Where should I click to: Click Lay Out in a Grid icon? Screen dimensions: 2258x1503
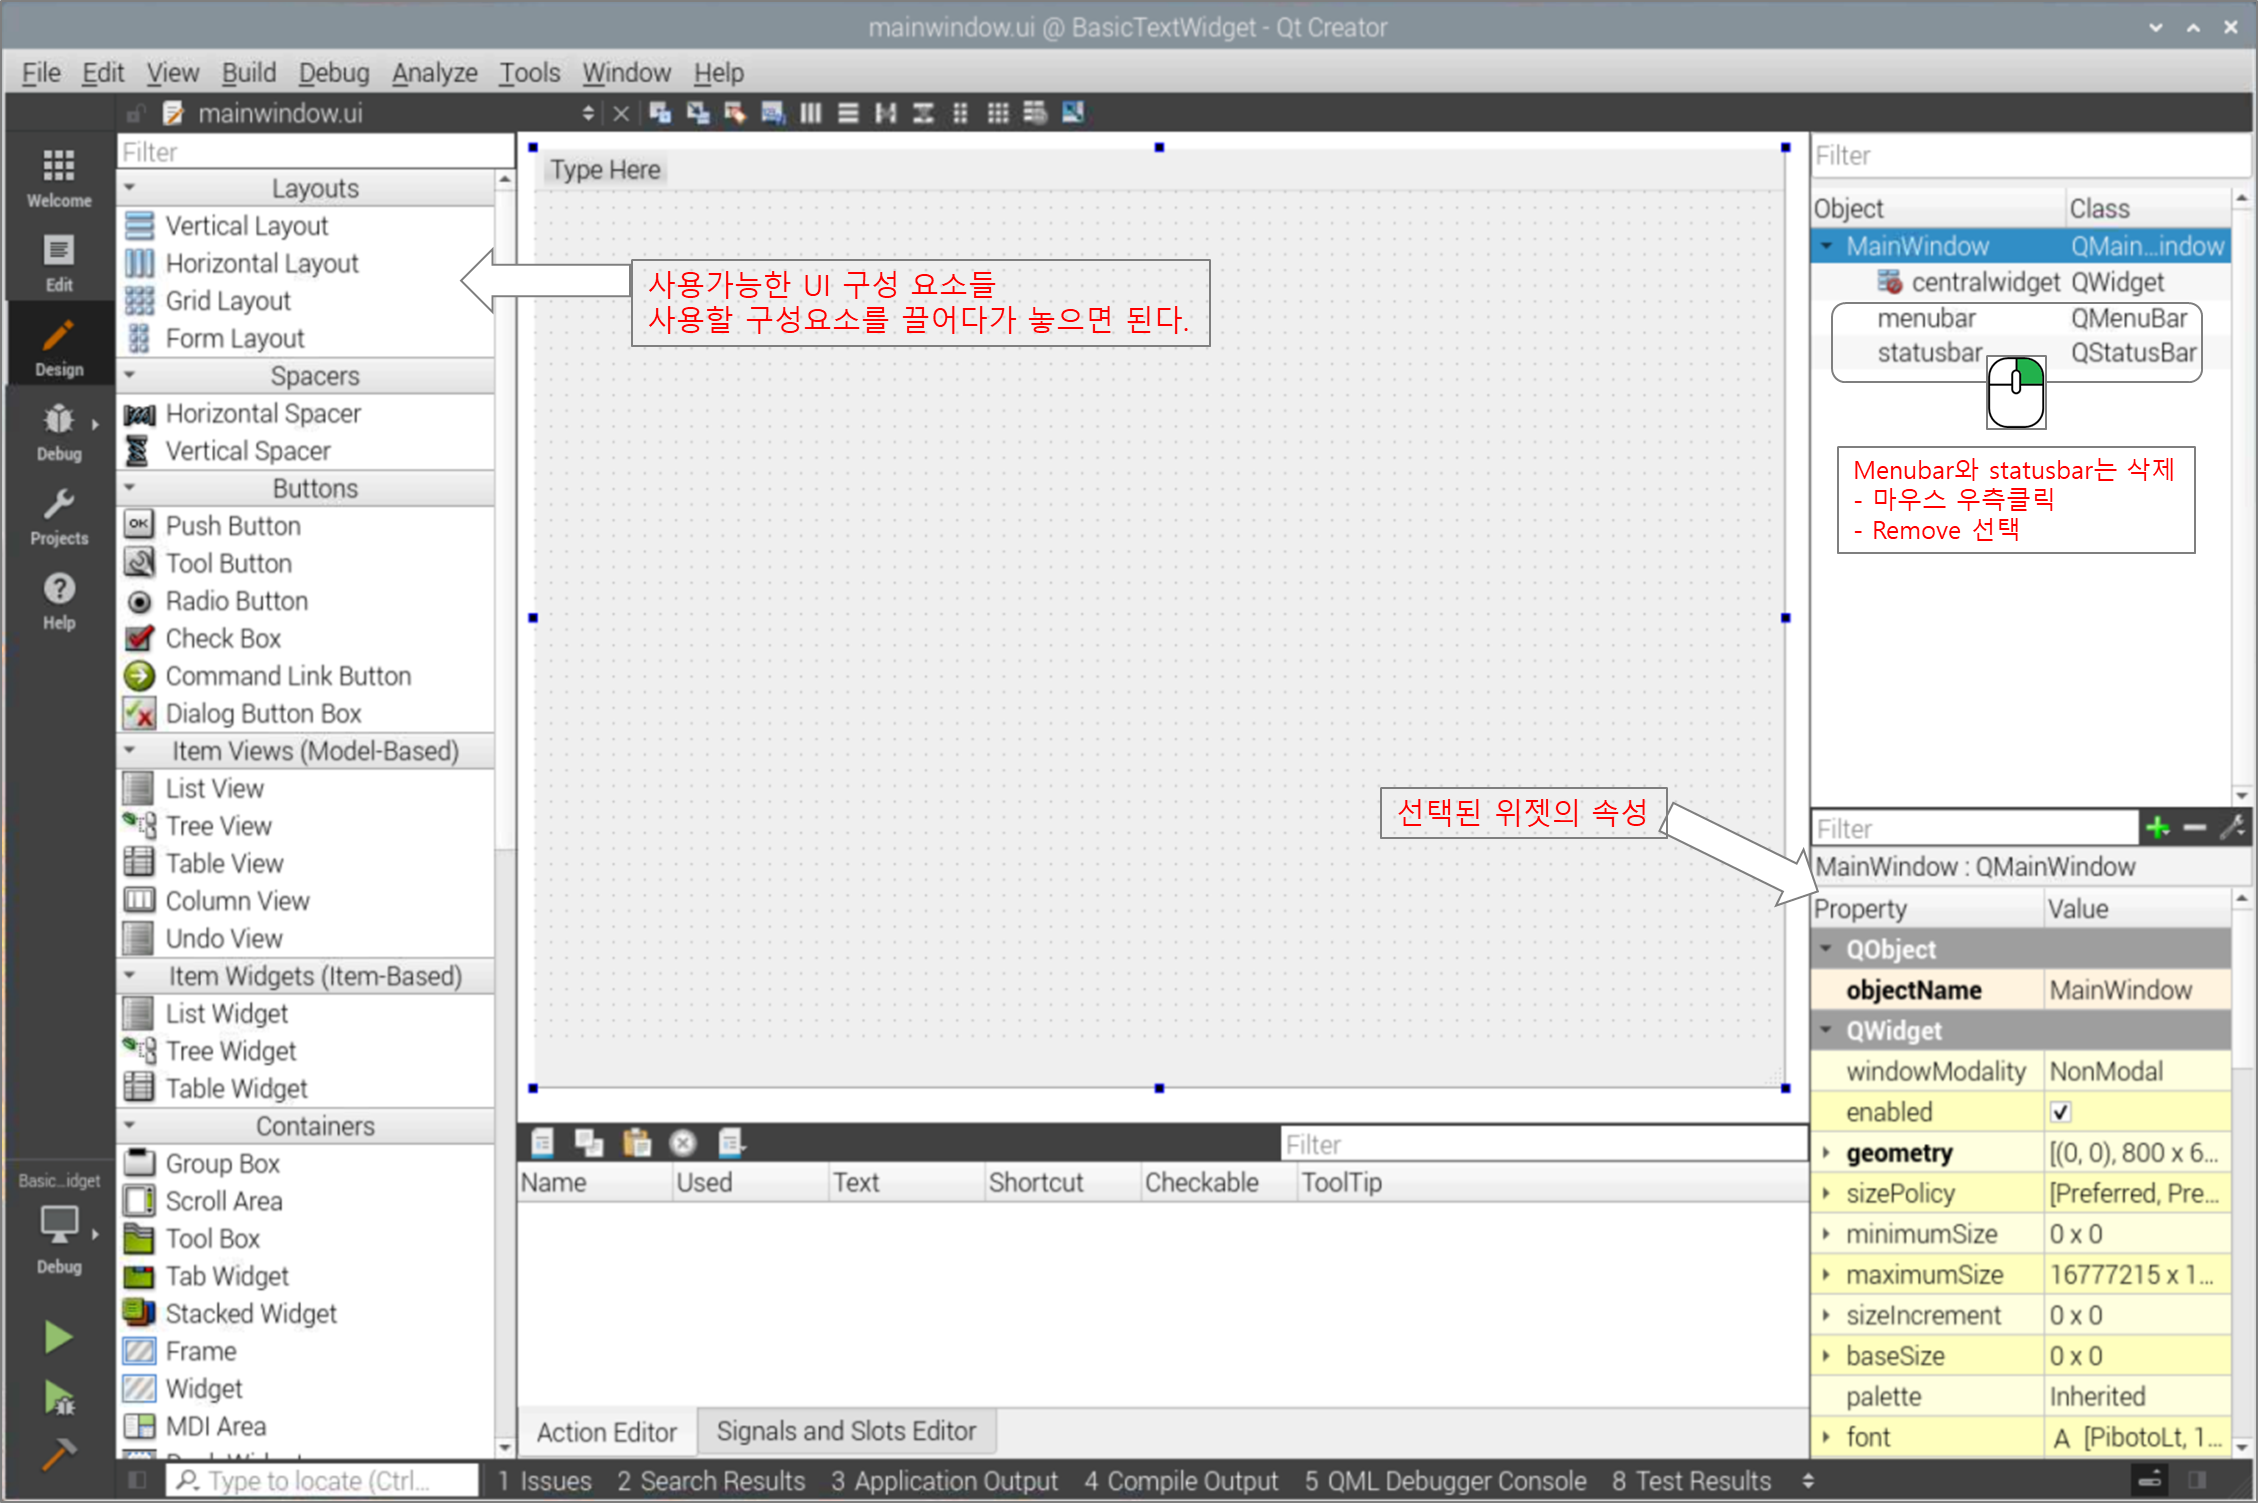[x=997, y=113]
